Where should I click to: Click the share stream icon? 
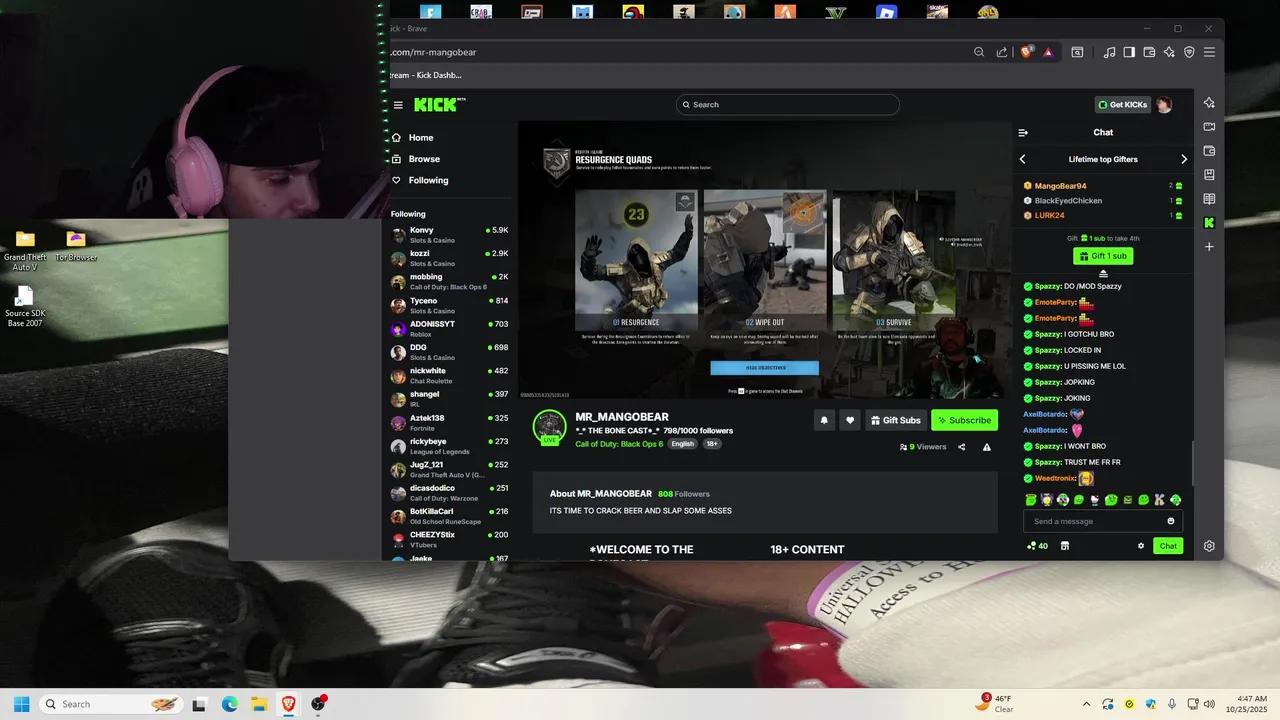coord(961,447)
